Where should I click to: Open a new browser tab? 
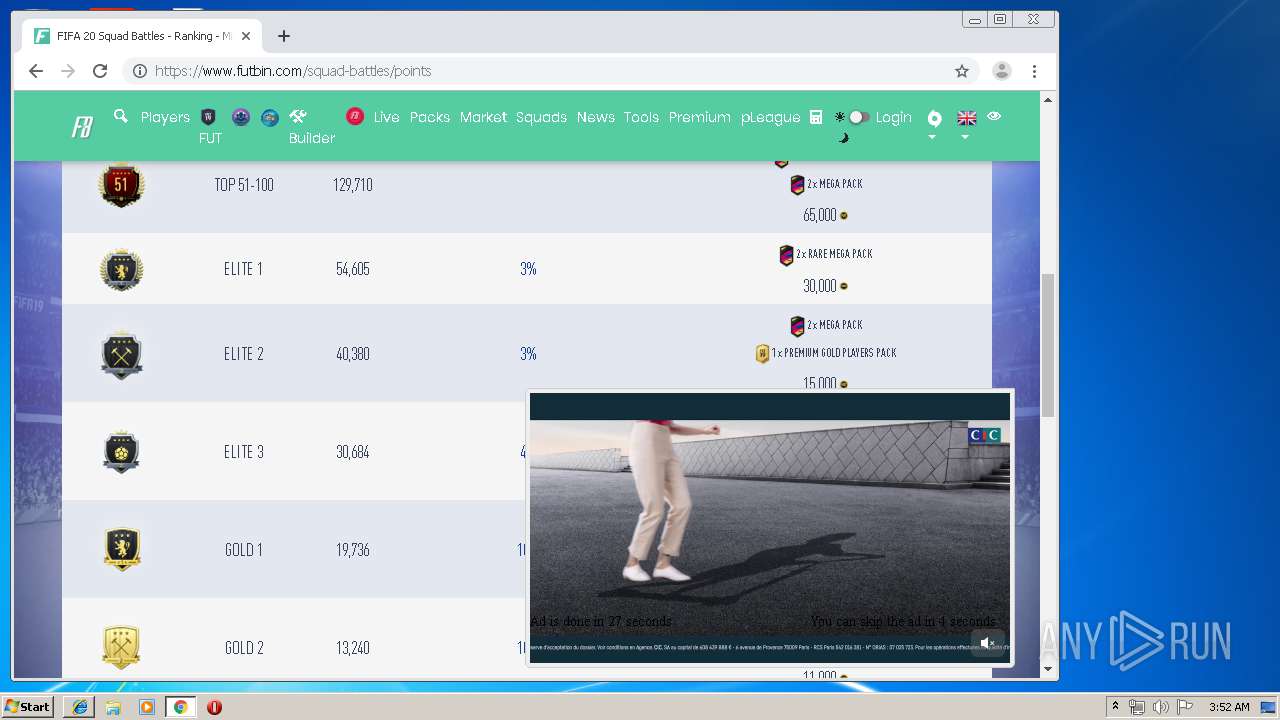click(284, 36)
